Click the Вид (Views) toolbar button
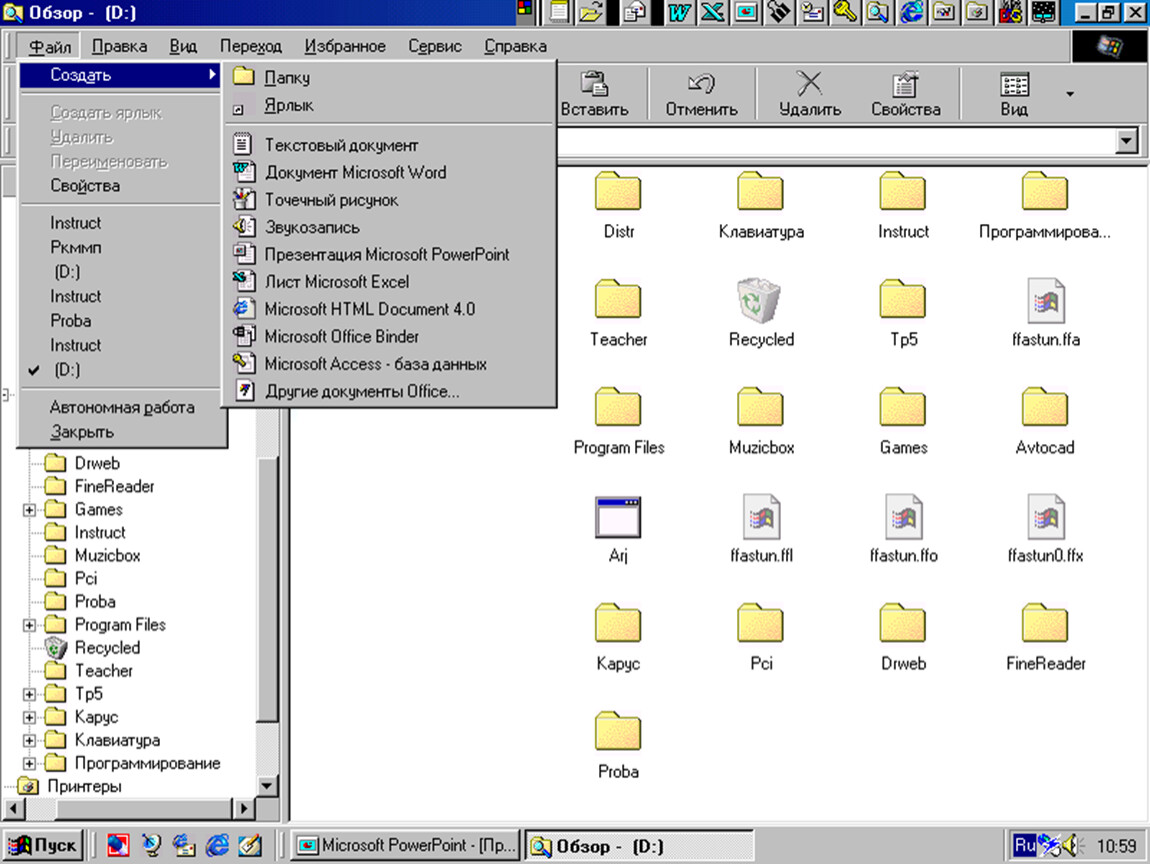The width and height of the screenshot is (1150, 864). pos(1014,94)
